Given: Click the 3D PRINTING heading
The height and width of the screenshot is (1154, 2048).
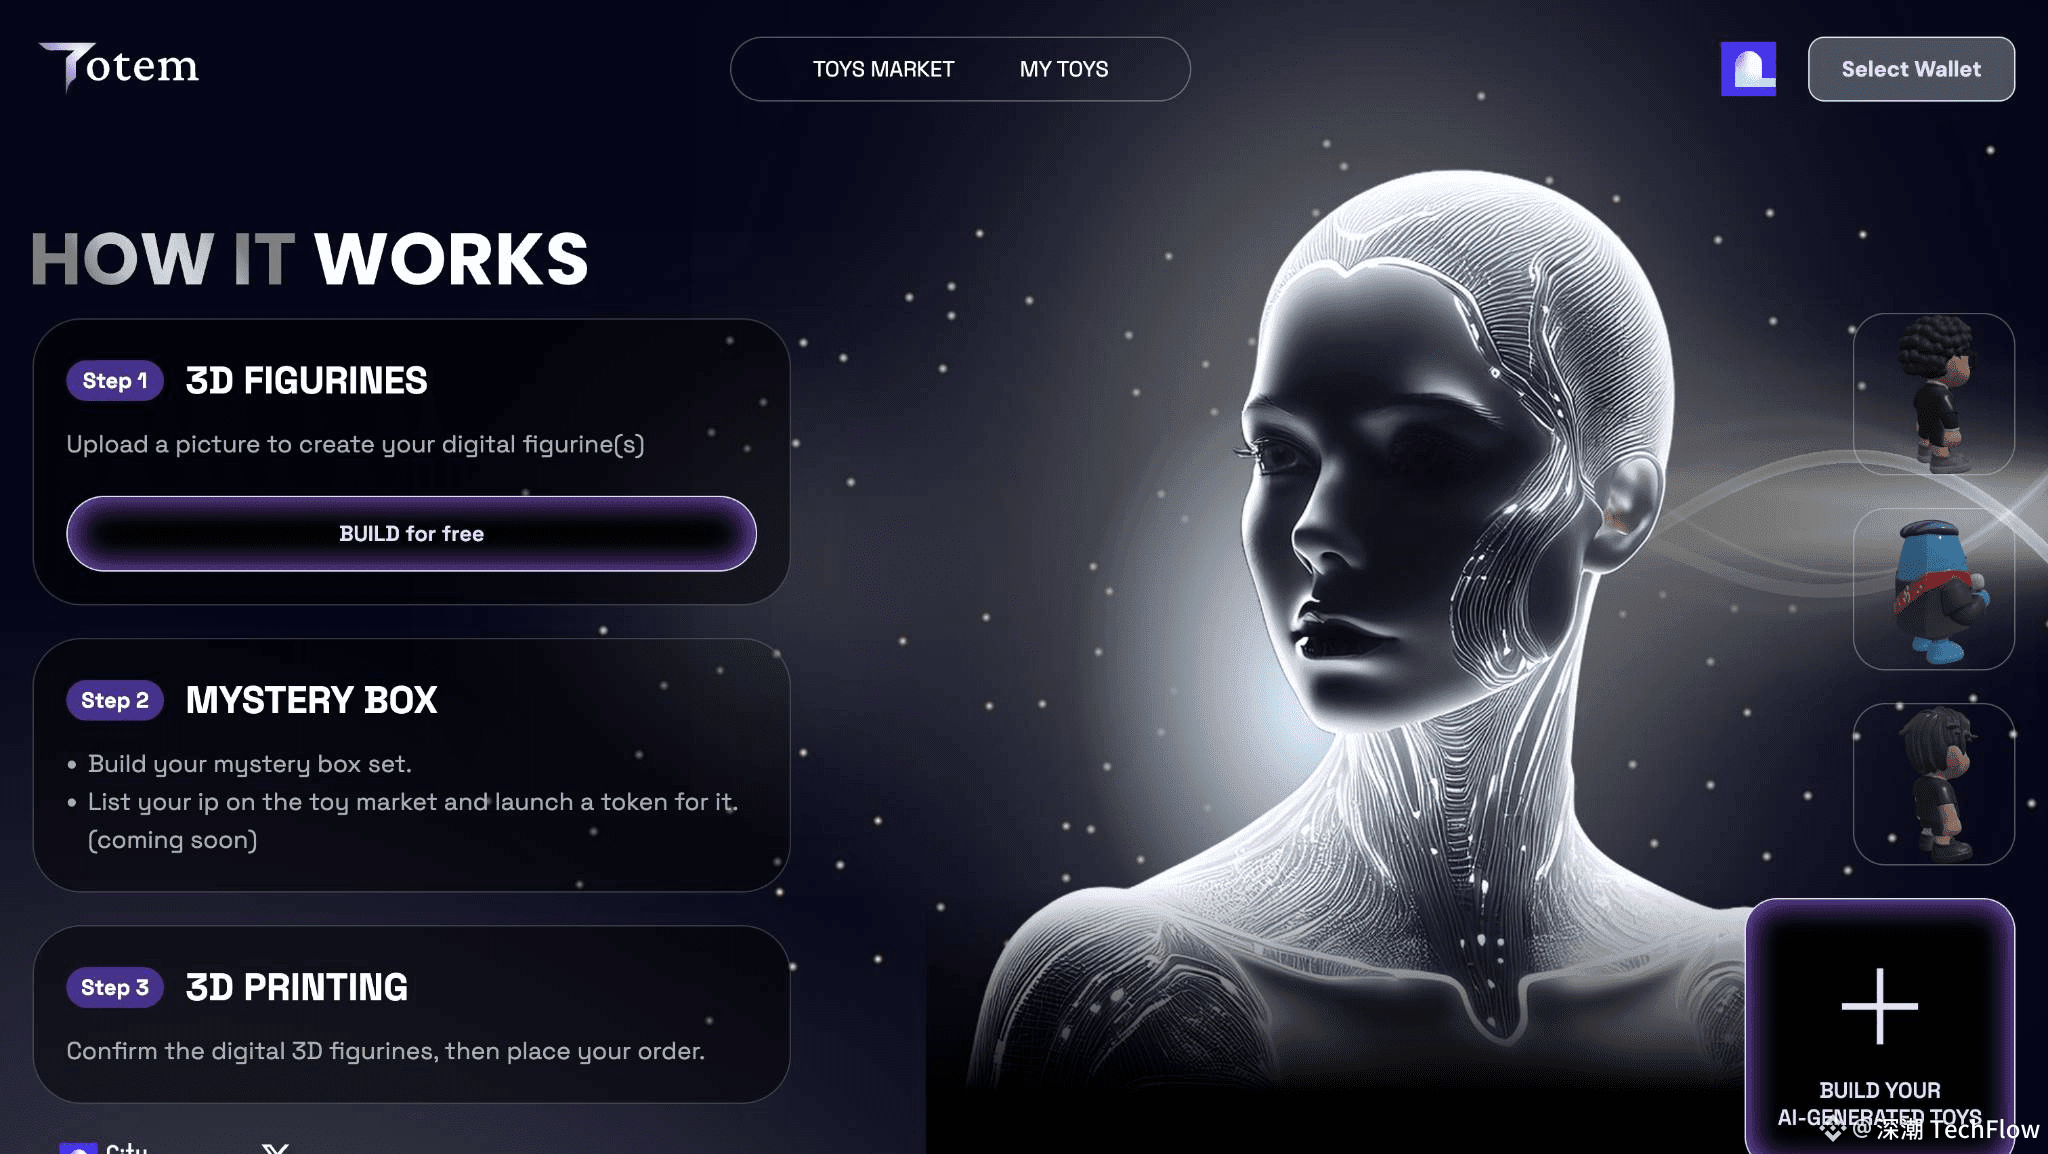Looking at the screenshot, I should click(297, 987).
